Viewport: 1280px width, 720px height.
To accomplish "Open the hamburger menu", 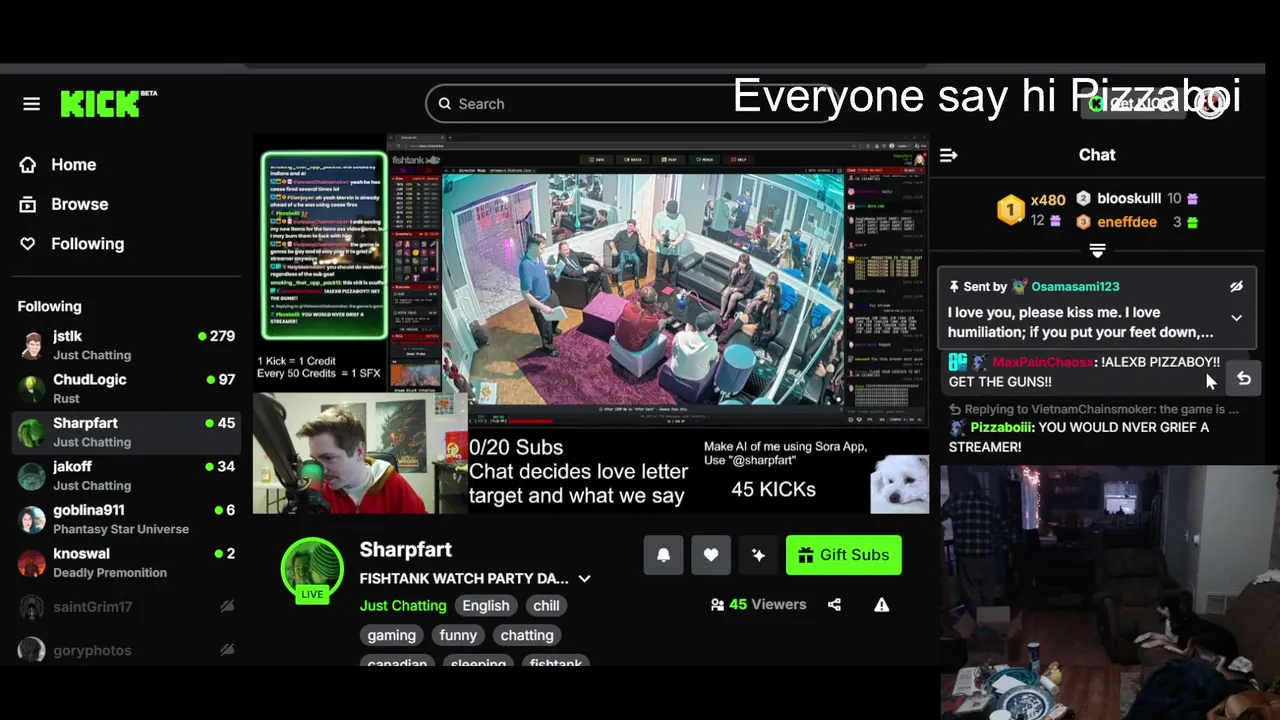I will click(32, 104).
